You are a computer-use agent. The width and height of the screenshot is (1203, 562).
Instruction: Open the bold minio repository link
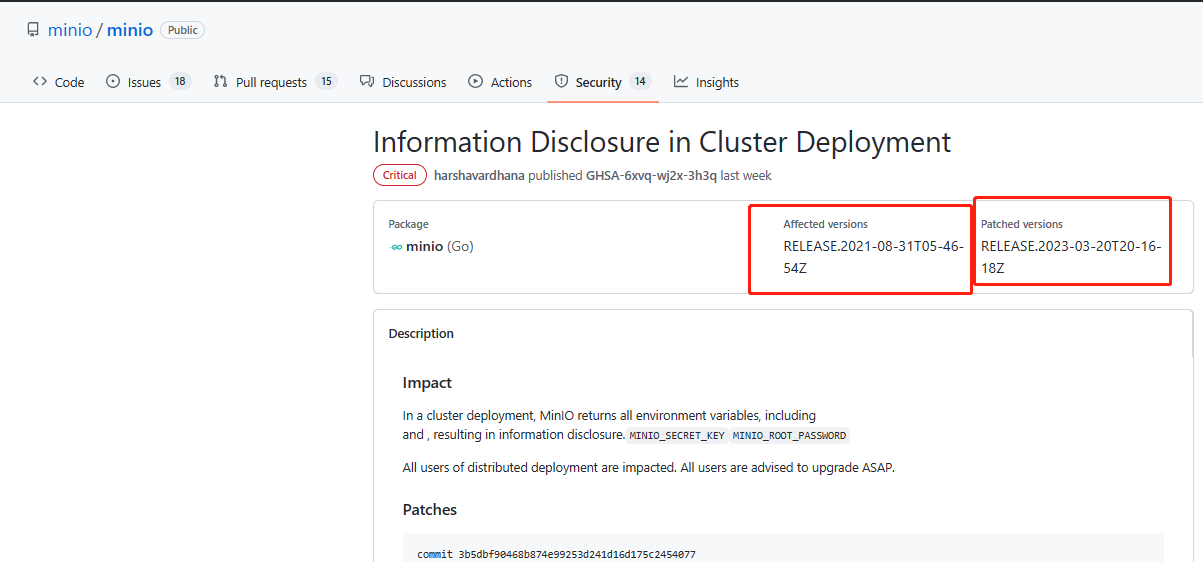(130, 30)
